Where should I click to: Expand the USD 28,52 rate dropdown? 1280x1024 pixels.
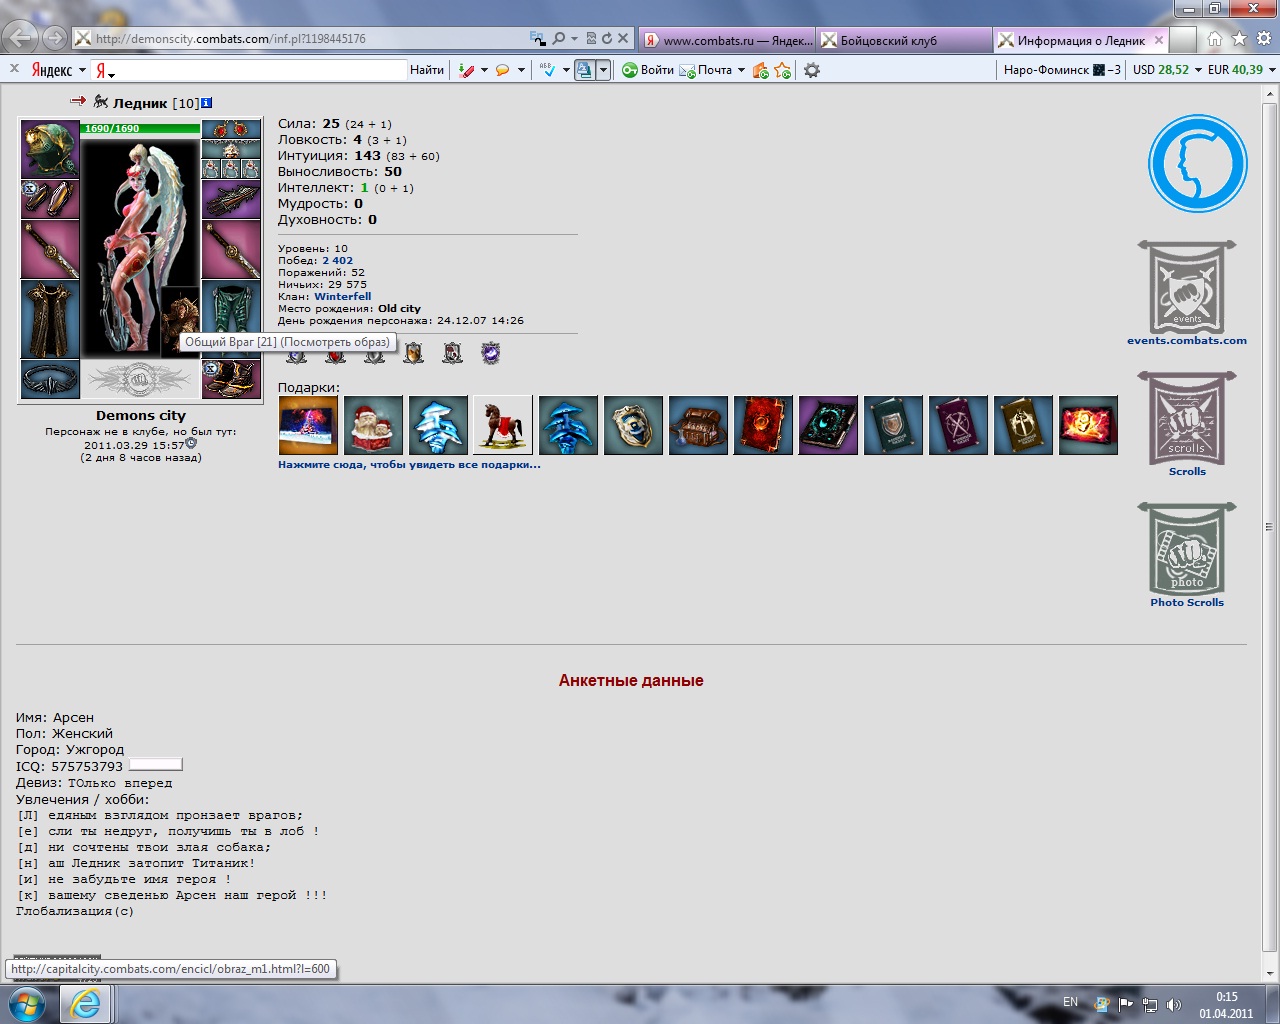(x=1198, y=70)
